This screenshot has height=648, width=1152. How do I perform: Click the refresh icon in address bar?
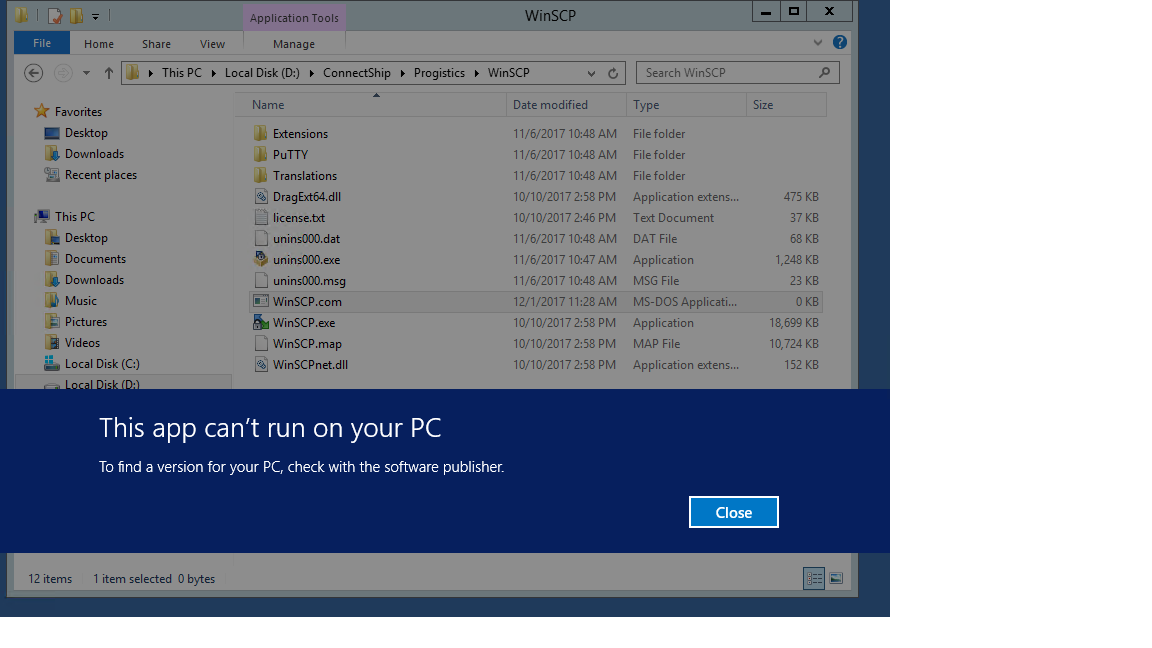(613, 73)
